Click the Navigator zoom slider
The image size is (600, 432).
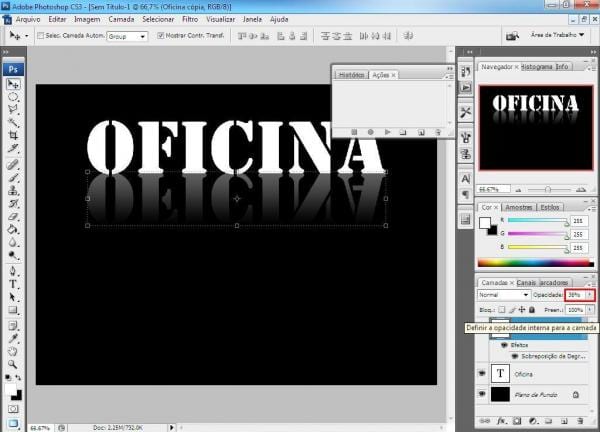pyautogui.click(x=548, y=189)
